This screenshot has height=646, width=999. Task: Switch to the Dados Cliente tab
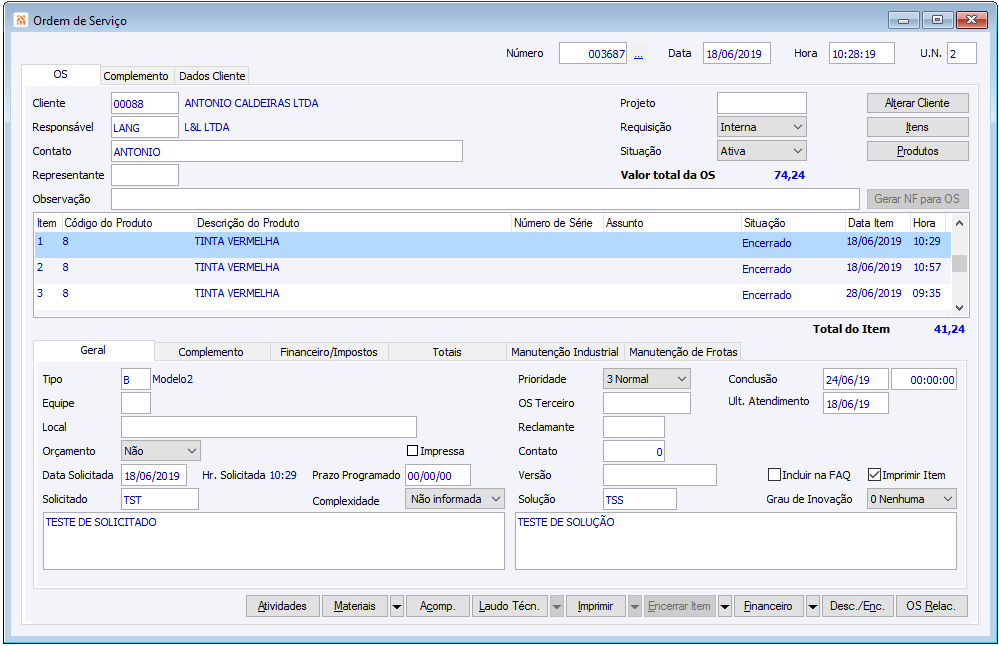pyautogui.click(x=211, y=76)
